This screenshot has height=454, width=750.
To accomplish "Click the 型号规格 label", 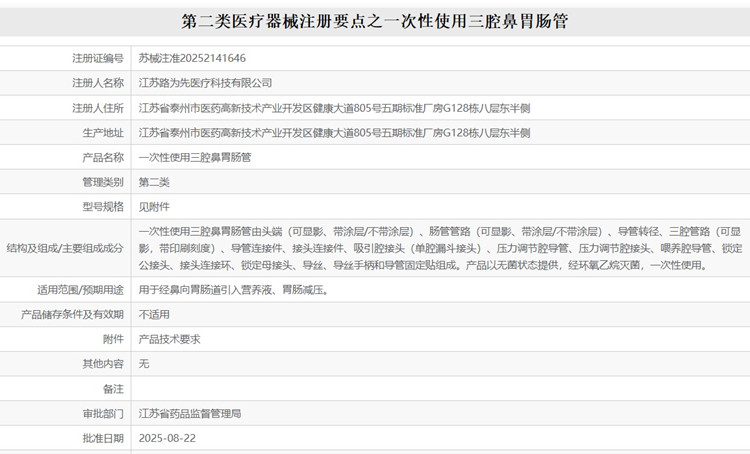I will 103,207.
